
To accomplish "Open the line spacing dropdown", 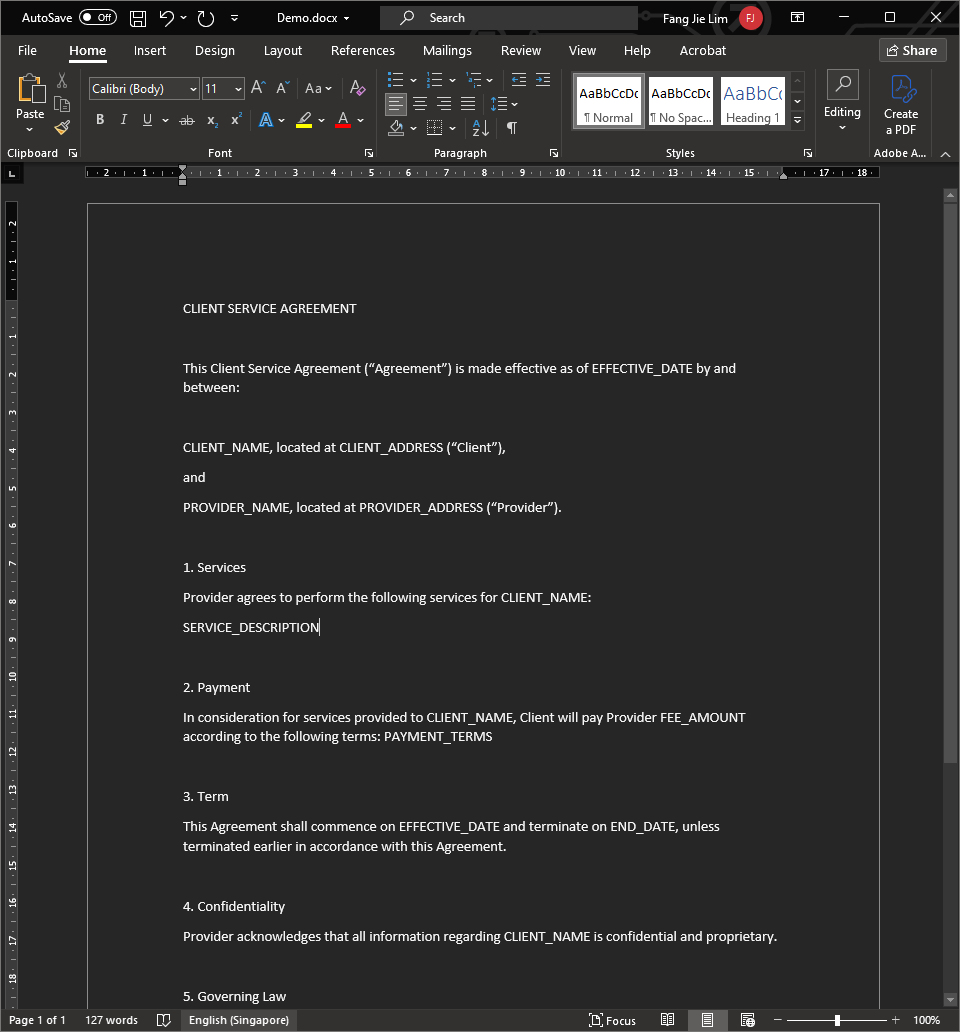I will click(x=504, y=104).
